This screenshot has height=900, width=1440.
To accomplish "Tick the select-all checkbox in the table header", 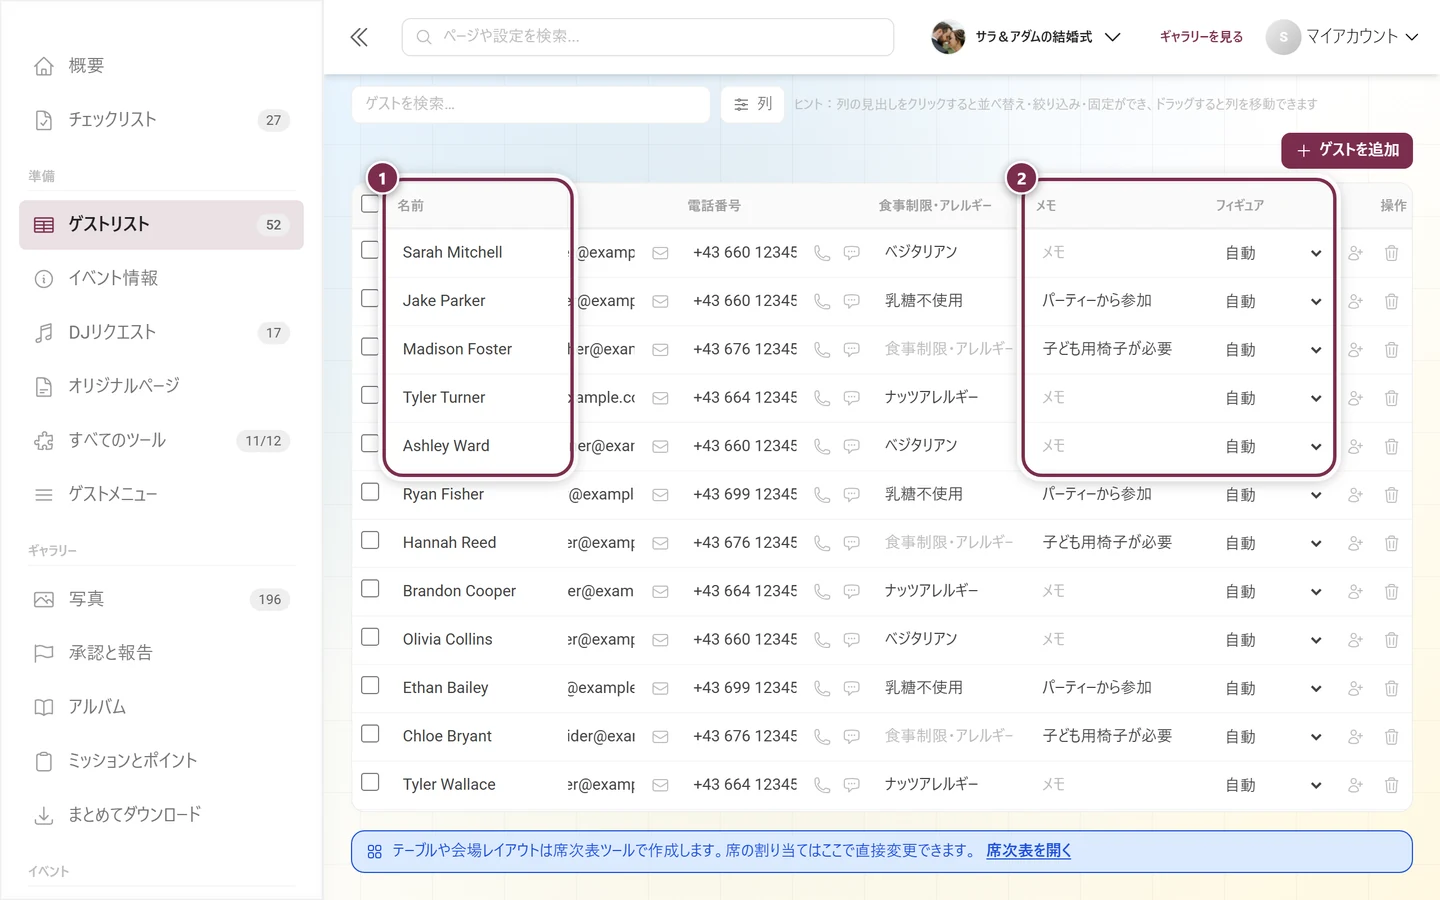I will [370, 204].
